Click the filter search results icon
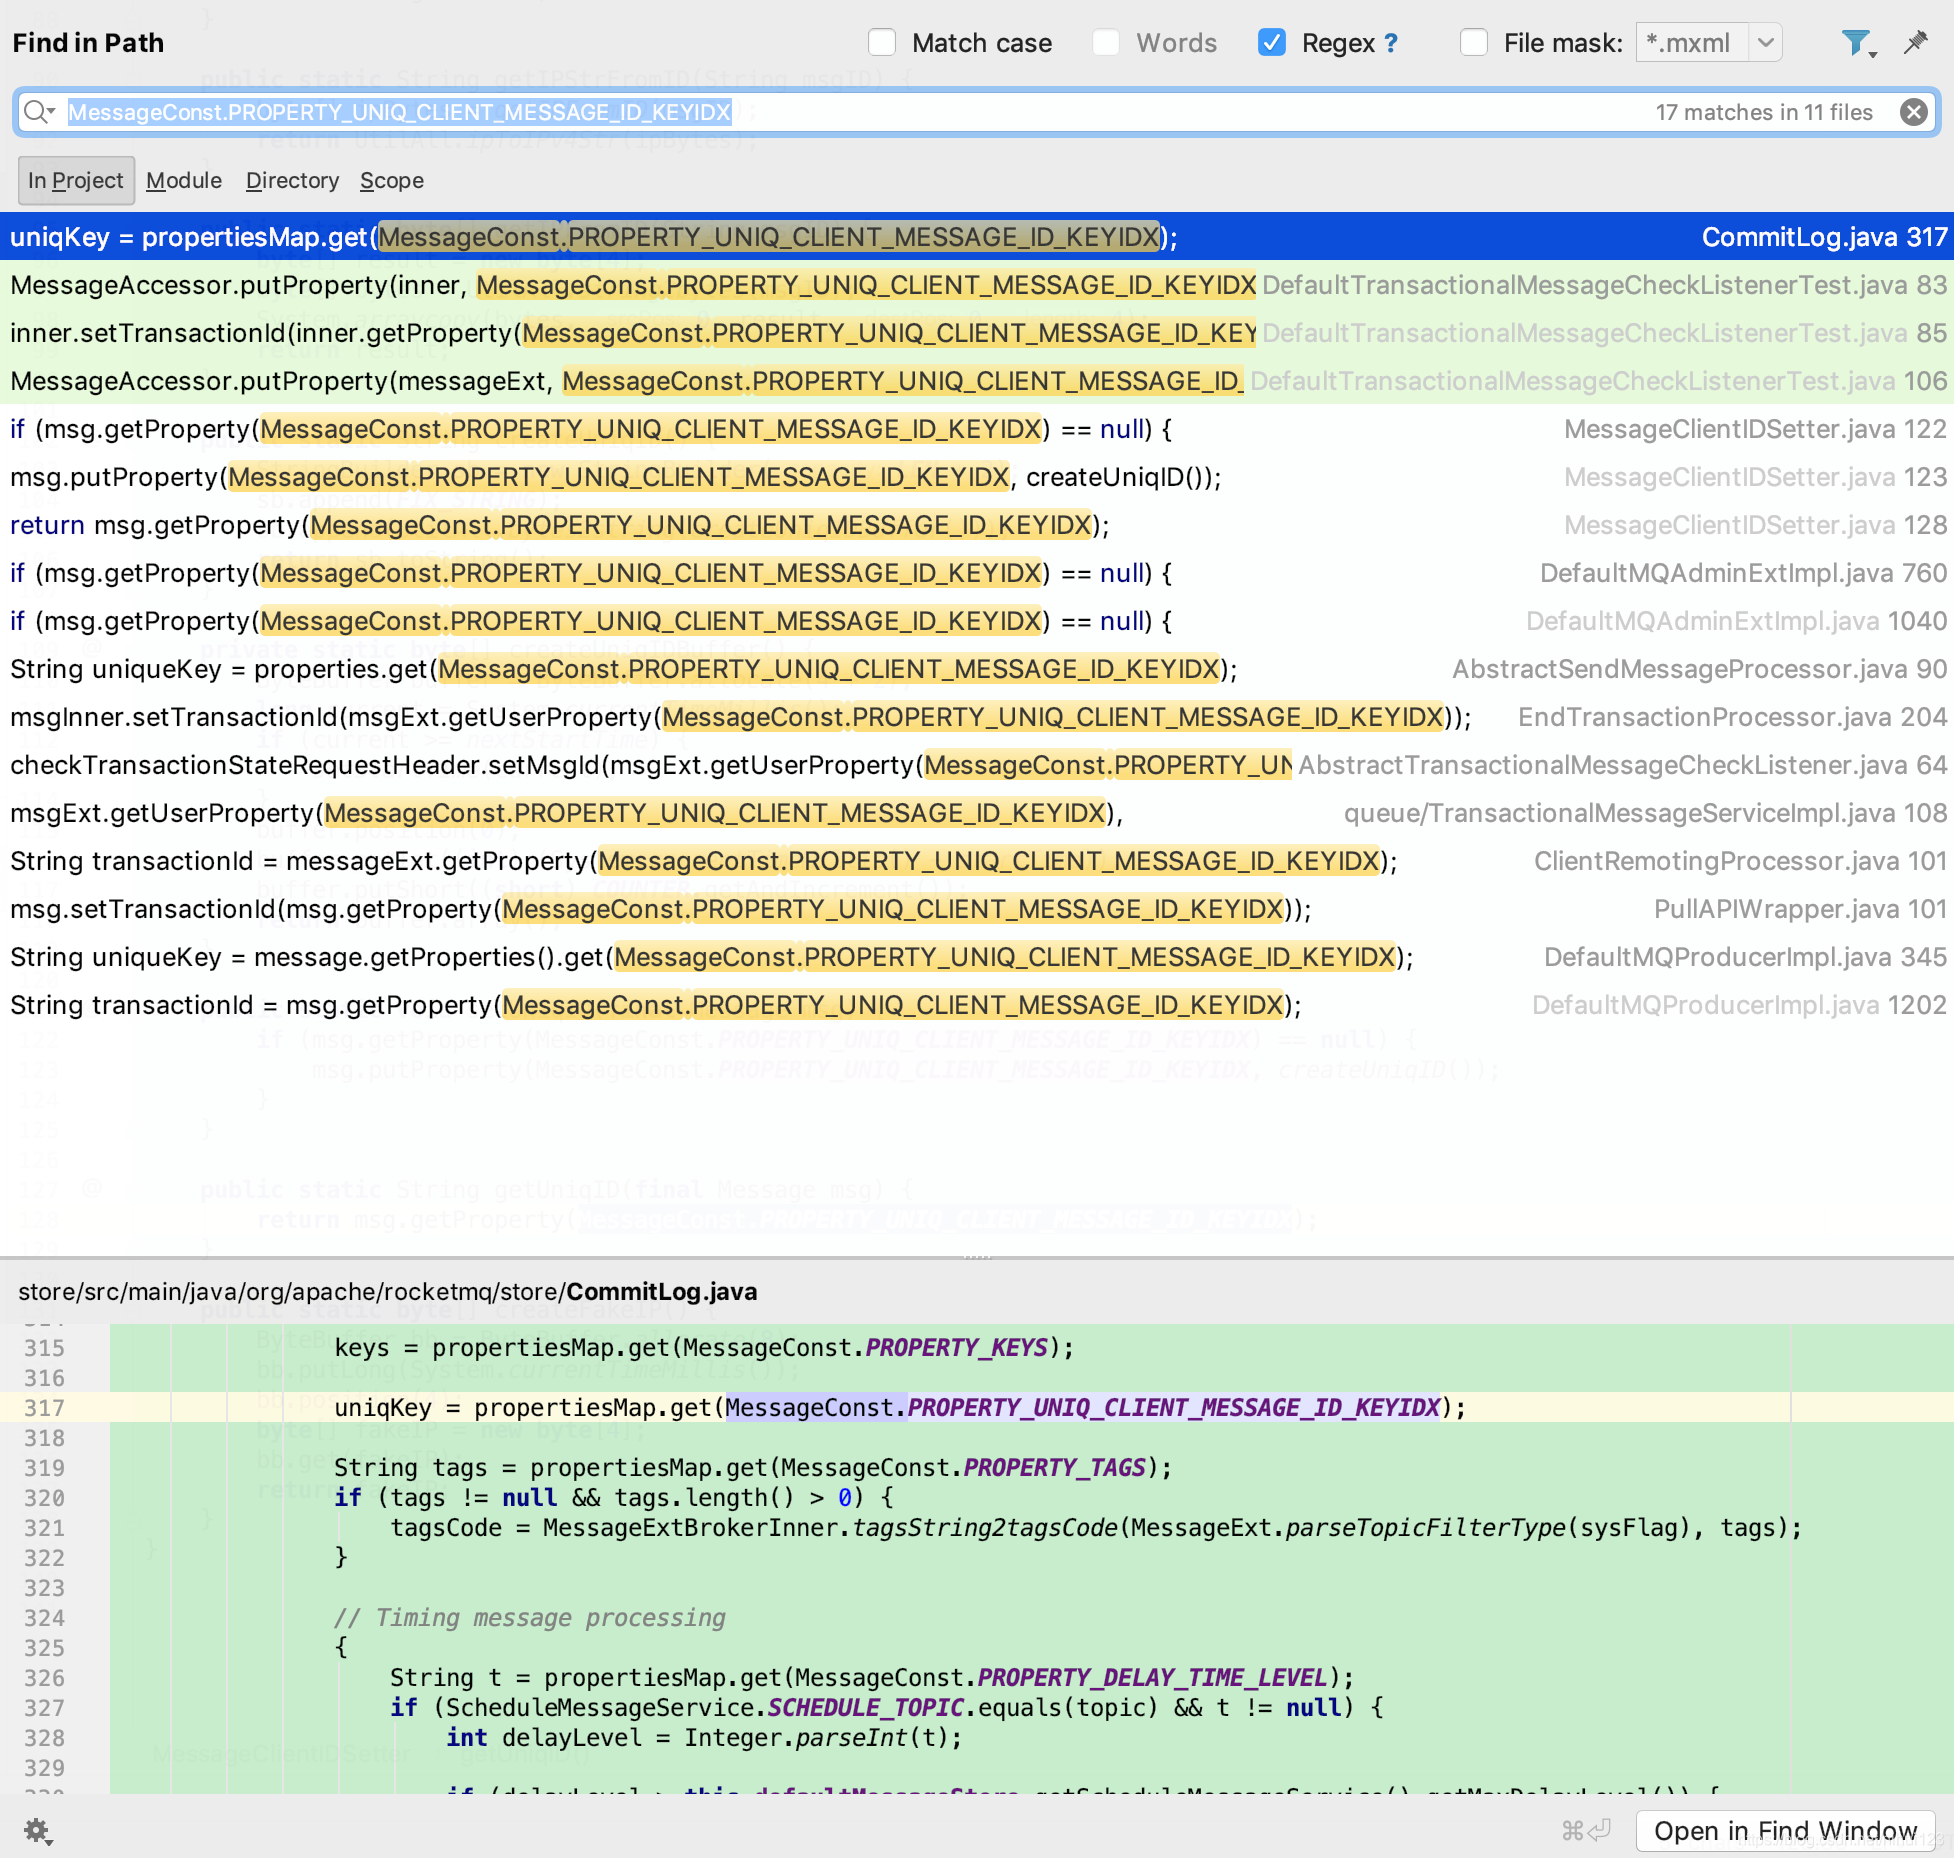Screen dimensions: 1954x1858 (1857, 43)
